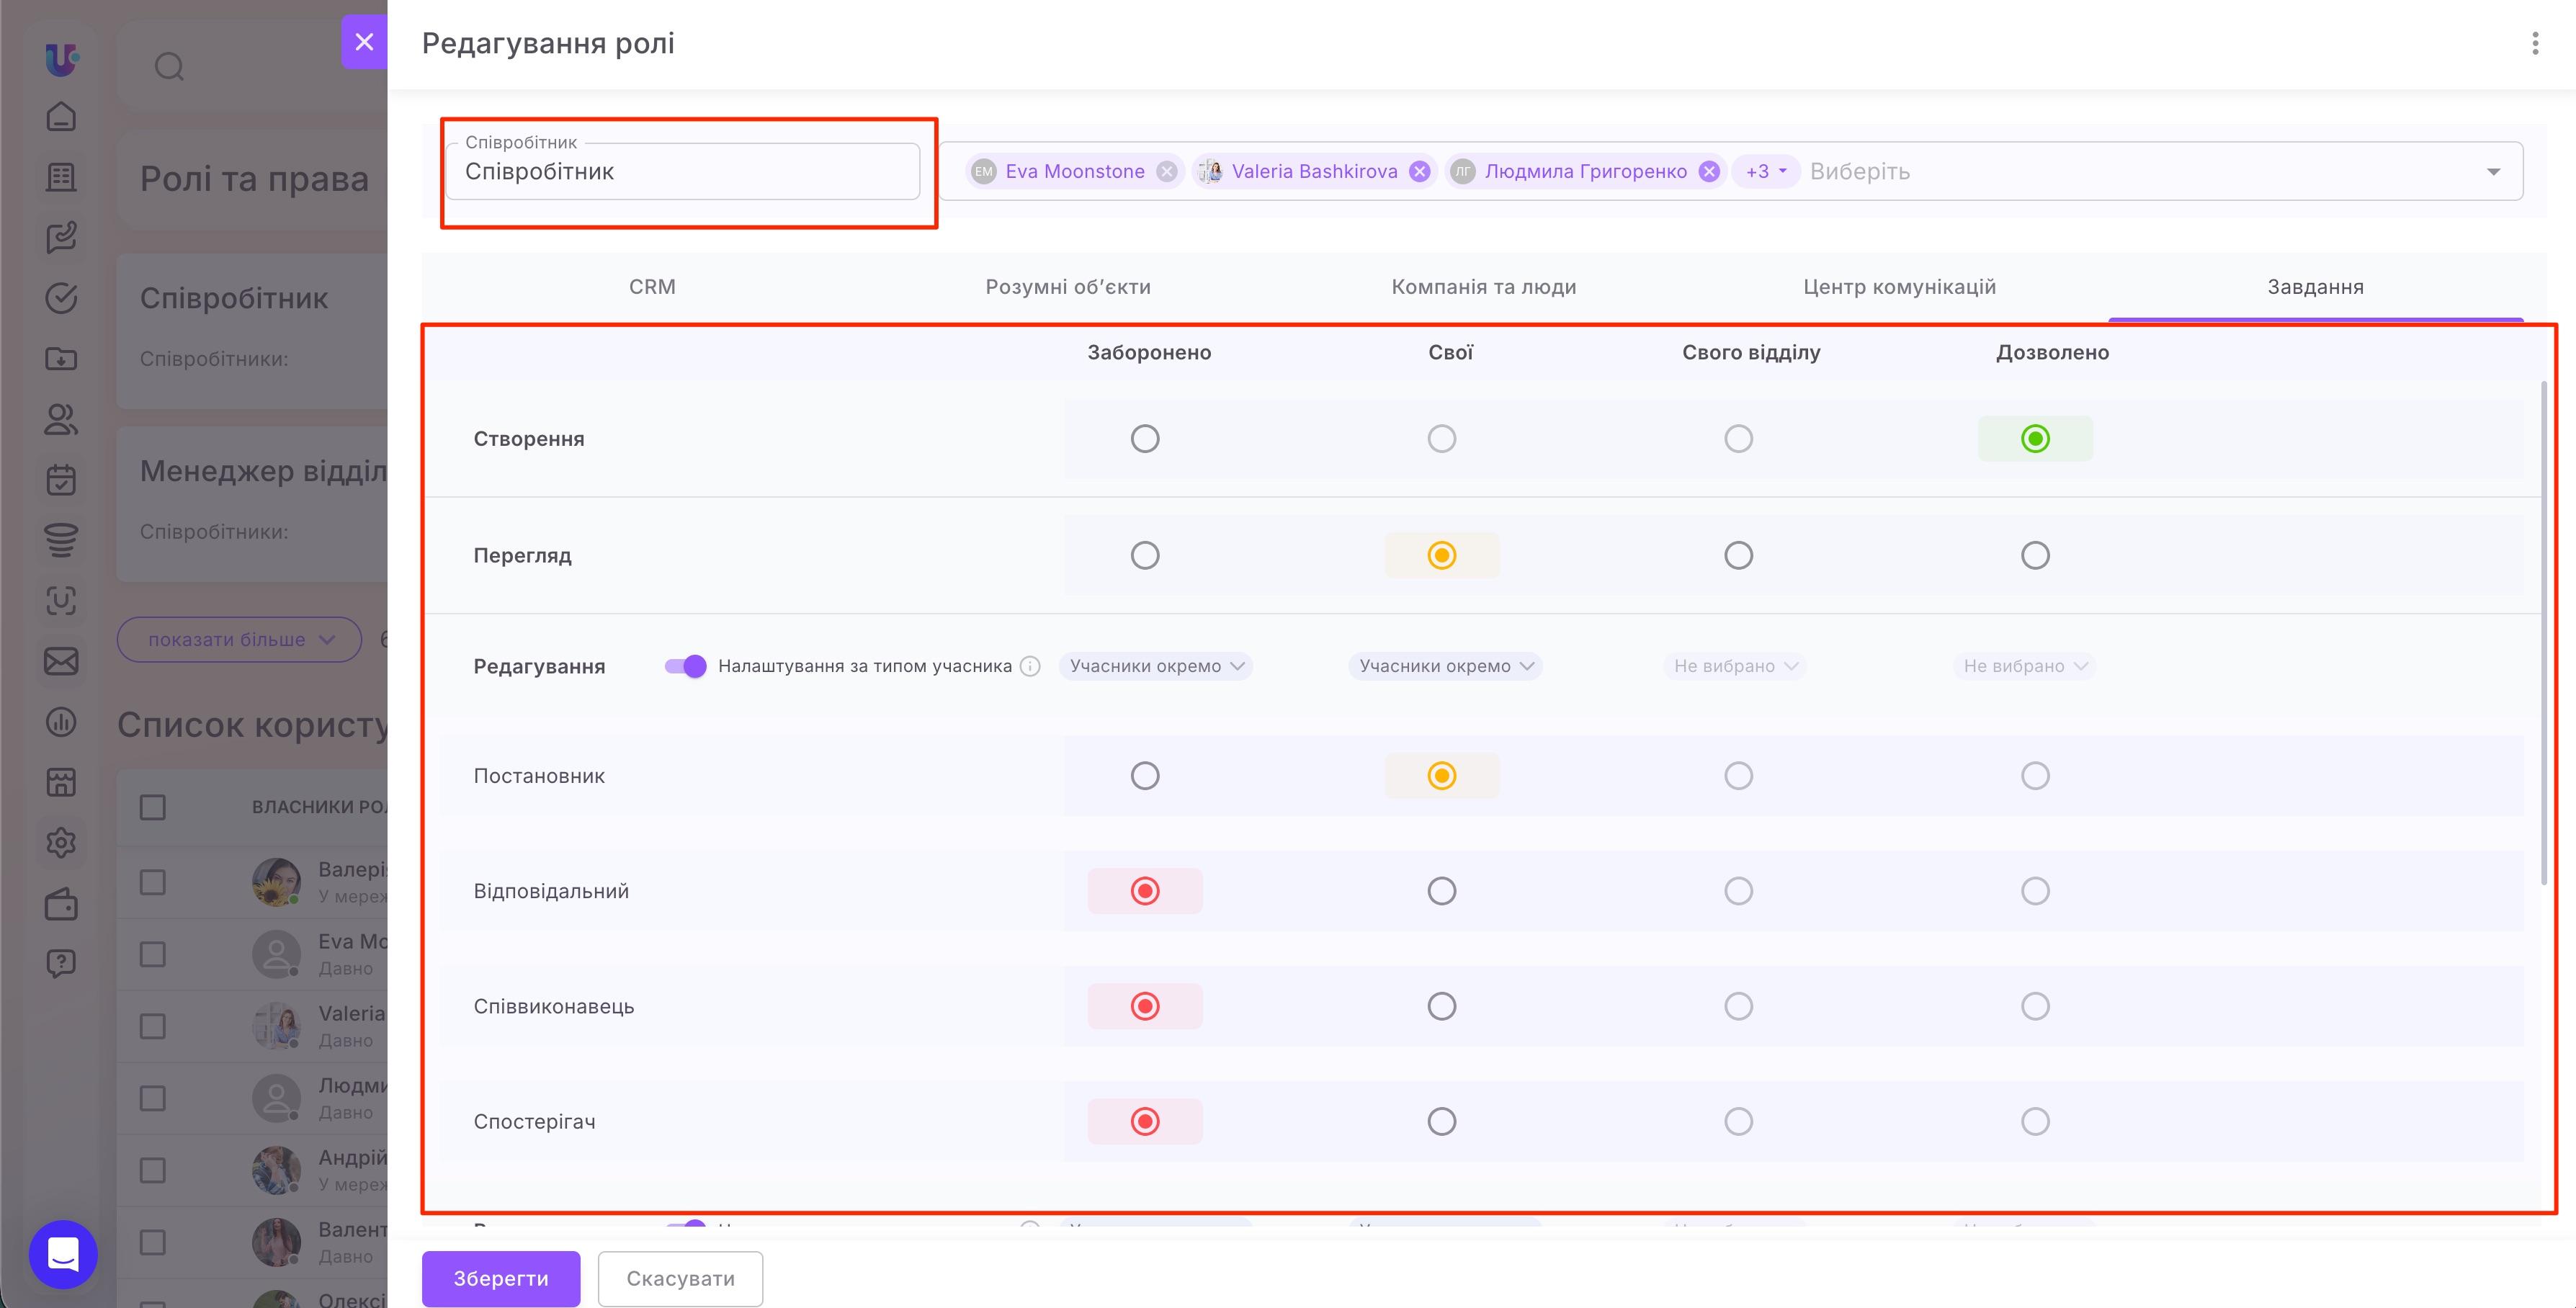Click the mail envelope sidebar icon
2576x1308 pixels.
pyautogui.click(x=61, y=661)
